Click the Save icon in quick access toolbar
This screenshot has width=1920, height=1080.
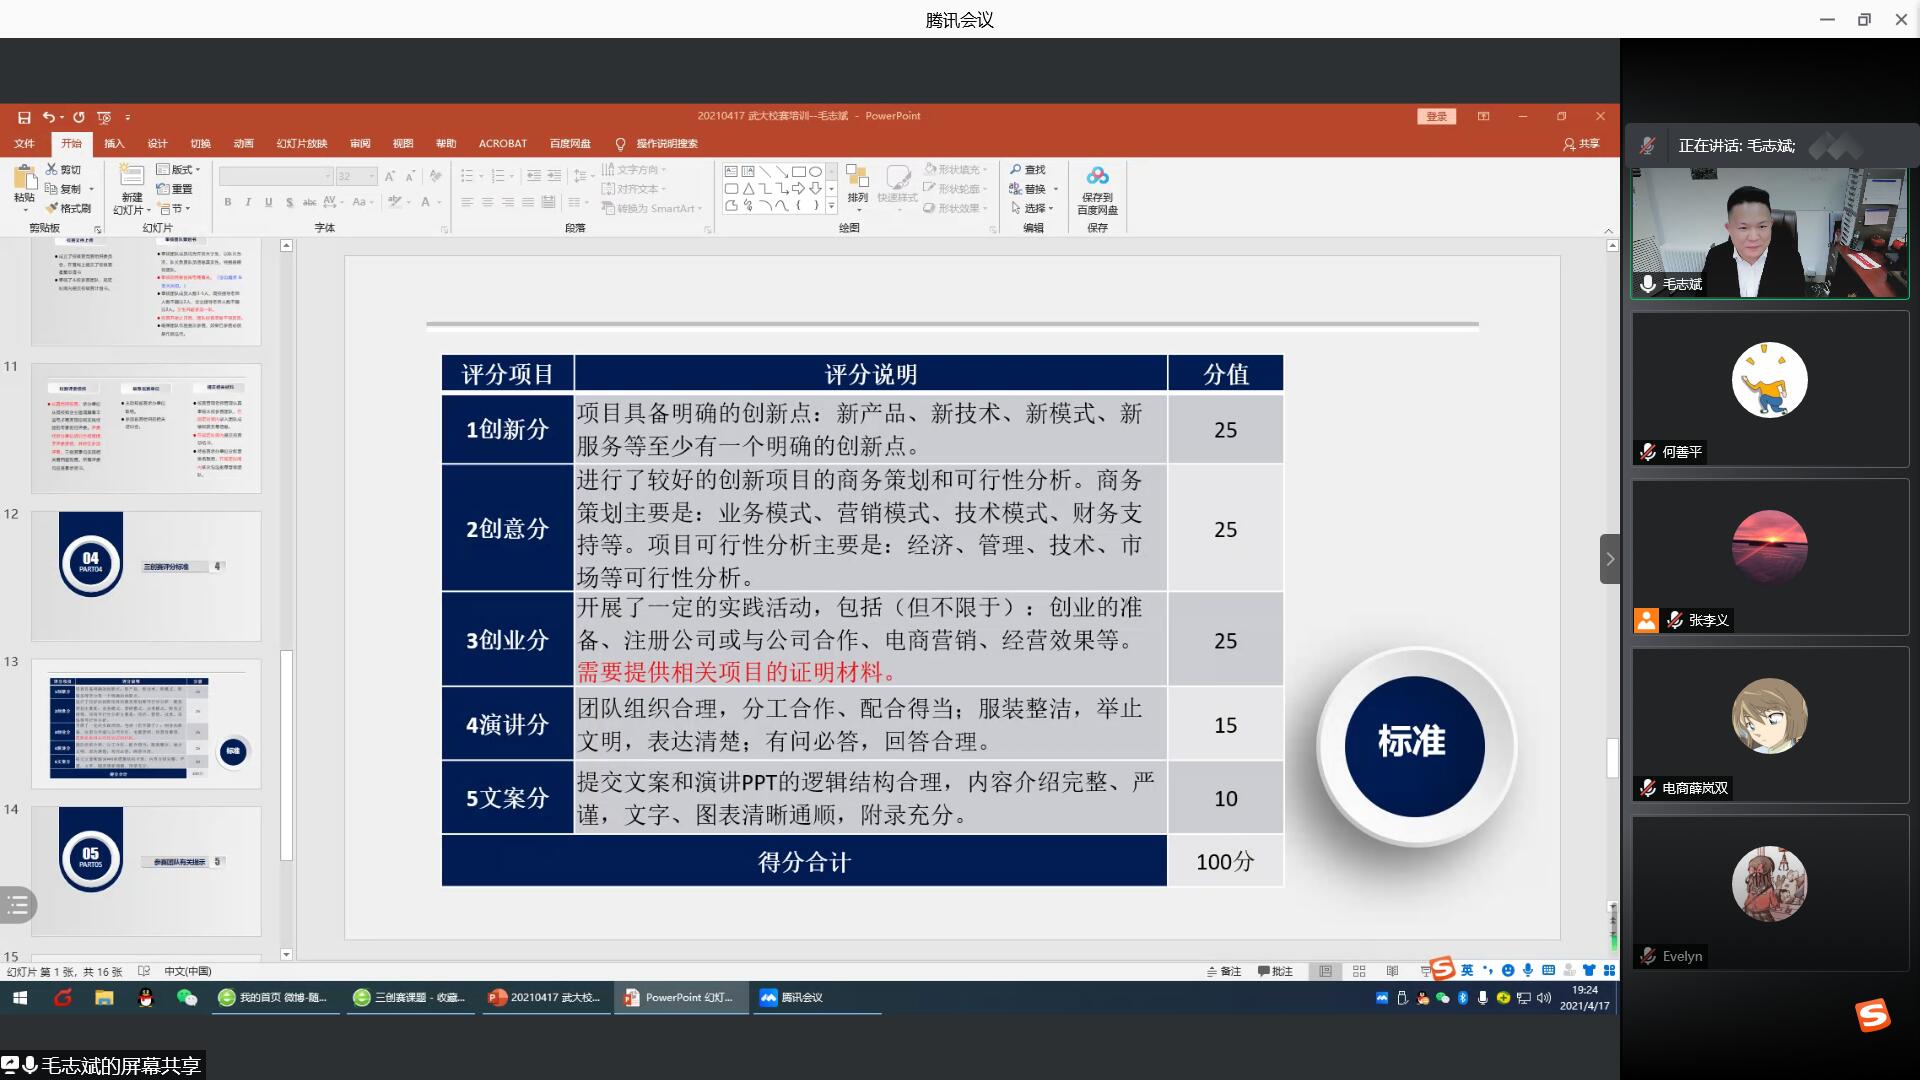tap(24, 117)
